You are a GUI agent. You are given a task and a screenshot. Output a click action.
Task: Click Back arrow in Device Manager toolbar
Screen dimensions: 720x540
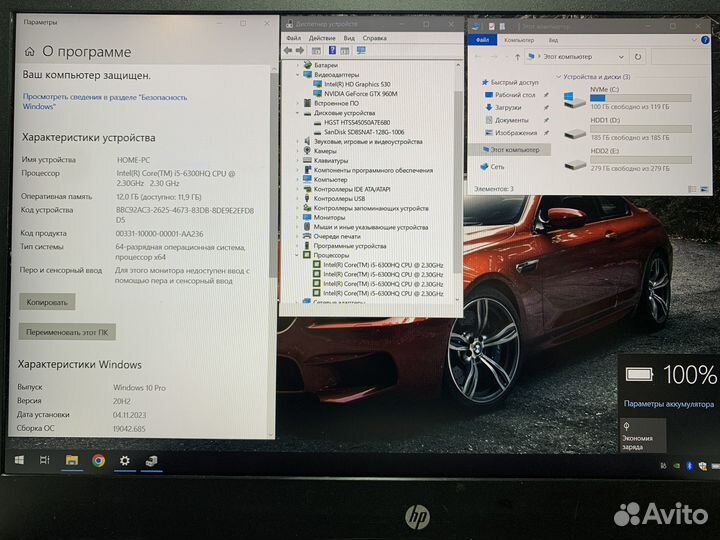[288, 51]
